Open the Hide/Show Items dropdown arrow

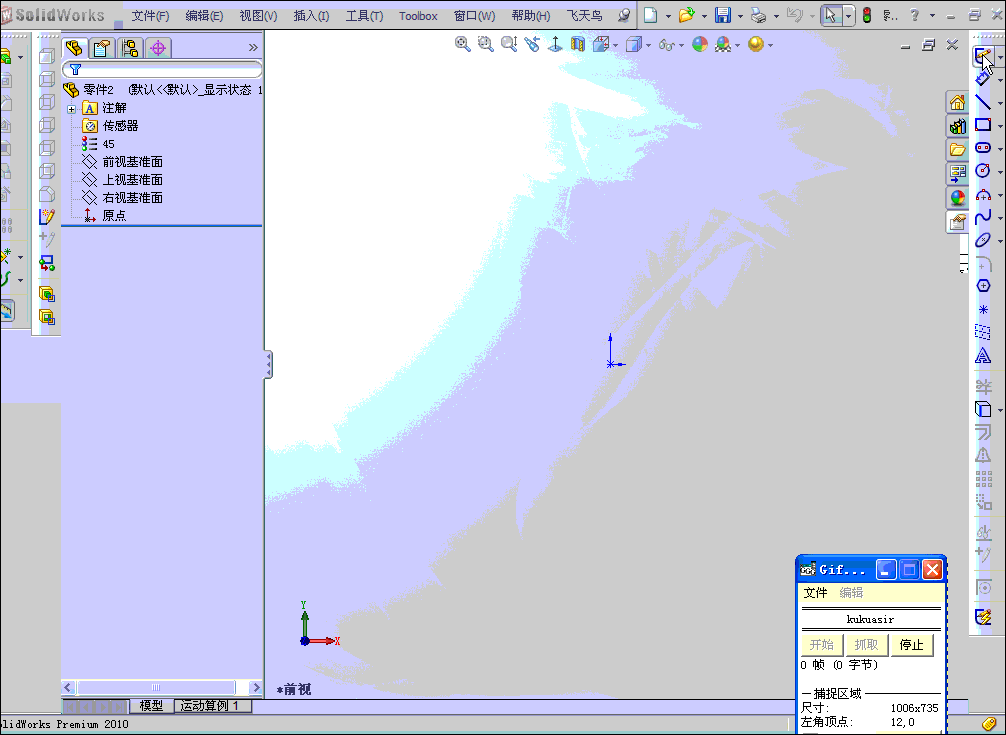(x=681, y=45)
